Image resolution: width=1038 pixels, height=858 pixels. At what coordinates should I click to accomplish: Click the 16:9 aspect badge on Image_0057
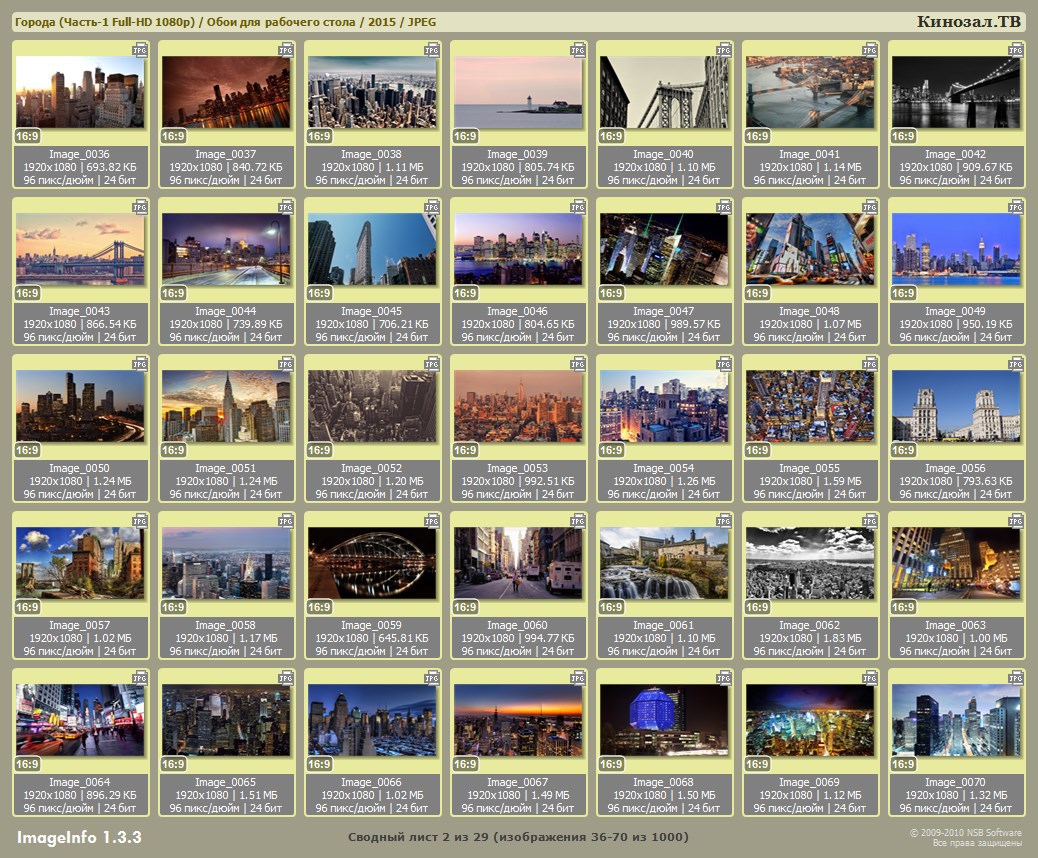coord(27,607)
